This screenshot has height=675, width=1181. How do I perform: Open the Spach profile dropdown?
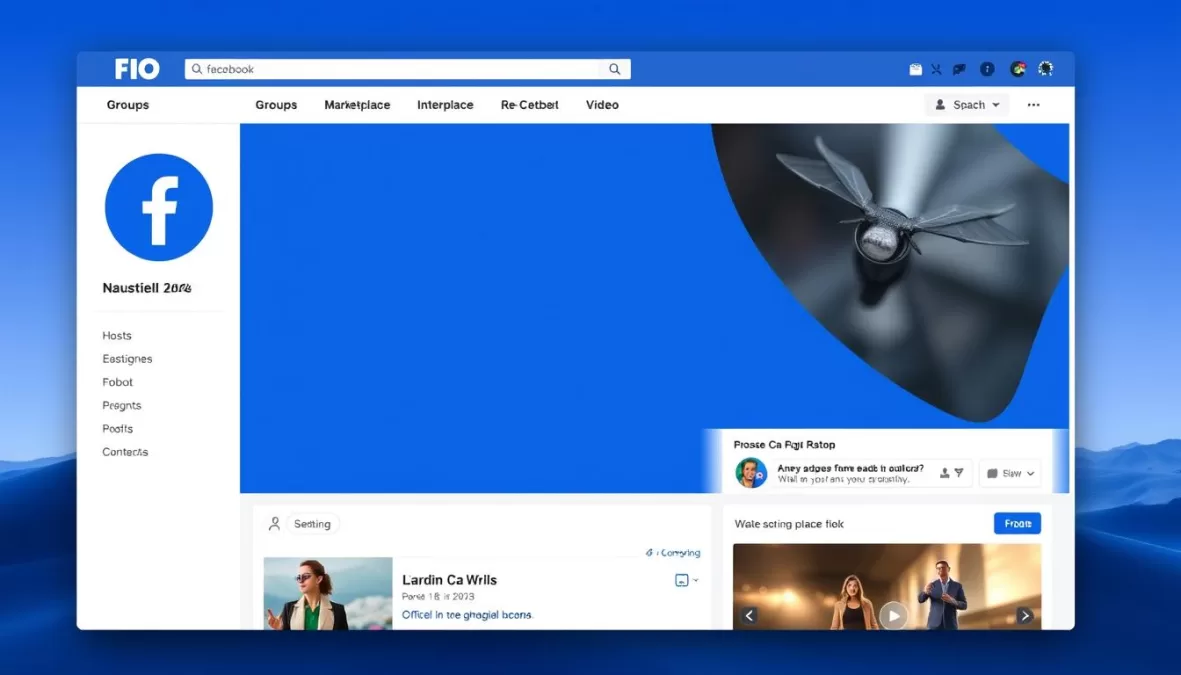point(966,104)
